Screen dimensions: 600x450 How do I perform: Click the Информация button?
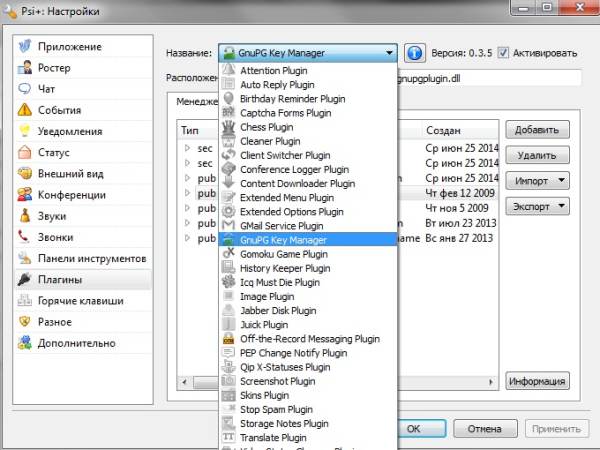click(x=537, y=381)
